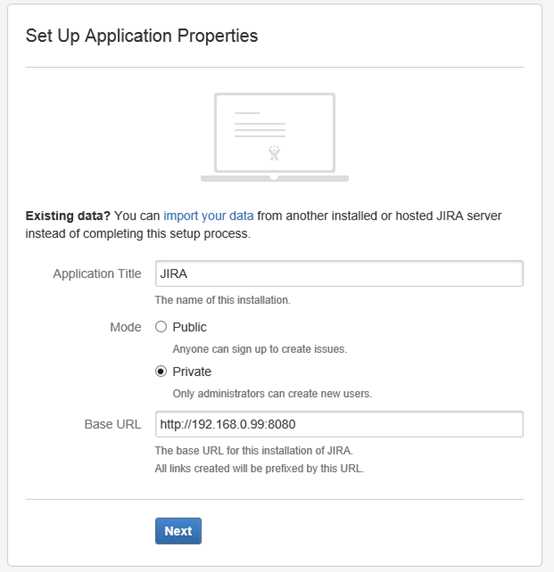Click the blue Next button
The width and height of the screenshot is (554, 572).
(178, 531)
